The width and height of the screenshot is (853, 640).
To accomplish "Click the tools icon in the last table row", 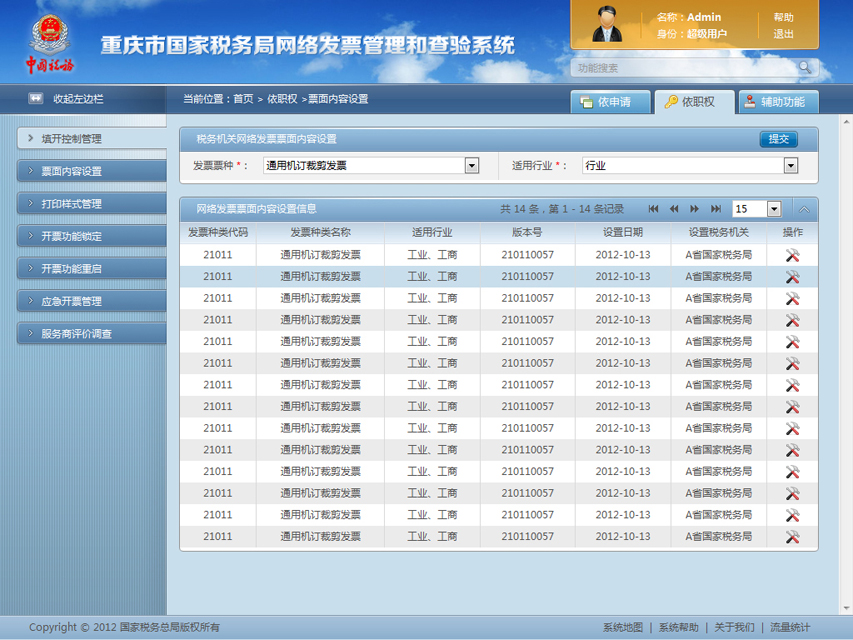I will (793, 537).
